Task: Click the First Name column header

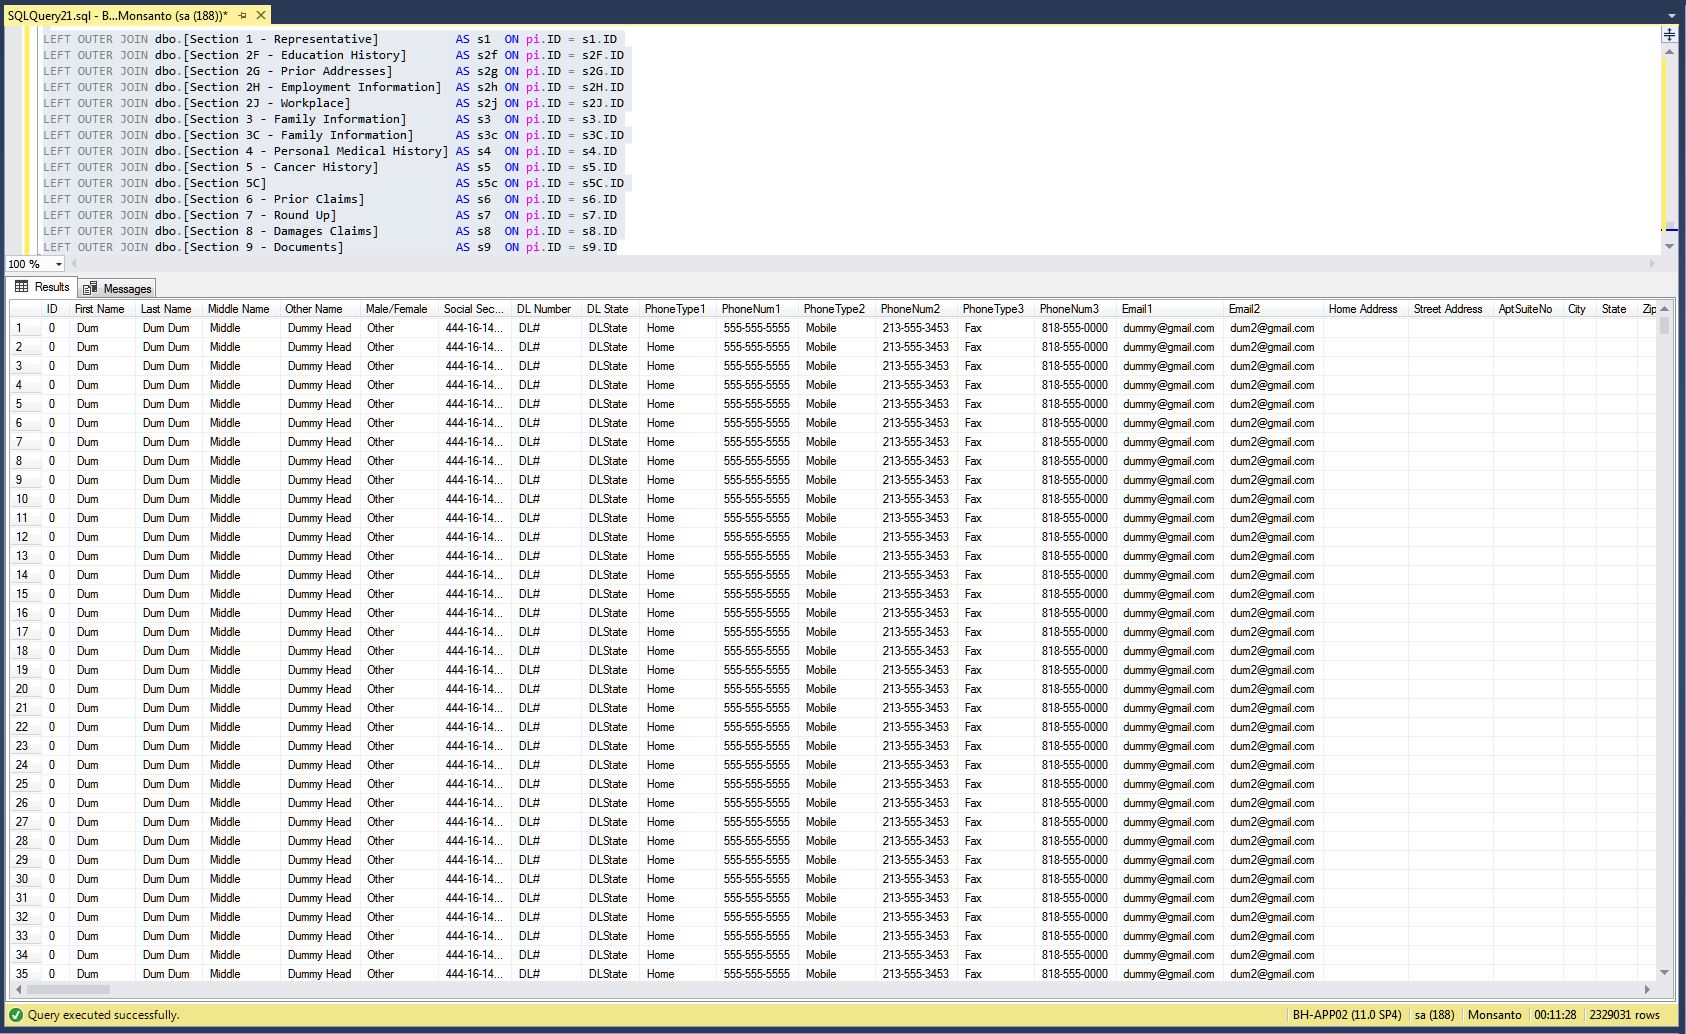Action: (100, 309)
